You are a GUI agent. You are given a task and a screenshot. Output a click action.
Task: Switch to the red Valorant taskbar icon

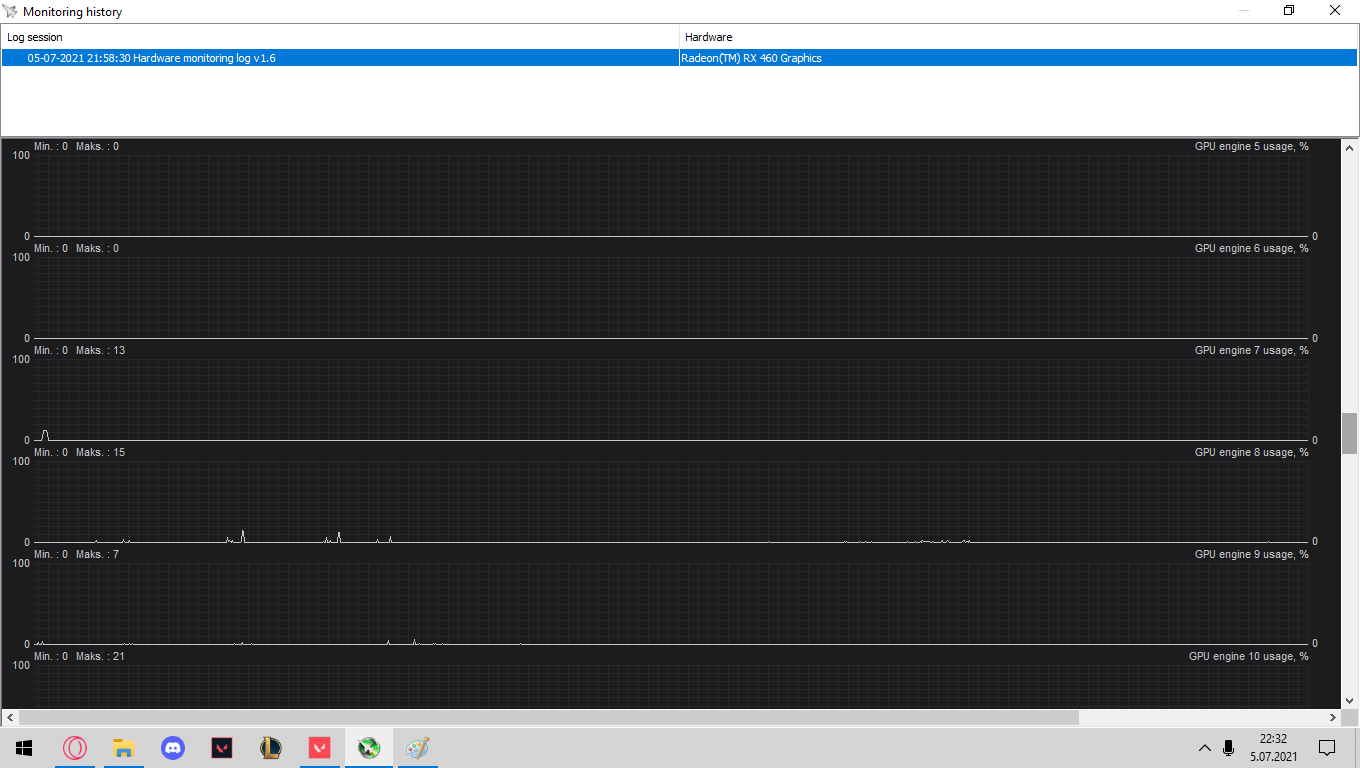pyautogui.click(x=320, y=747)
